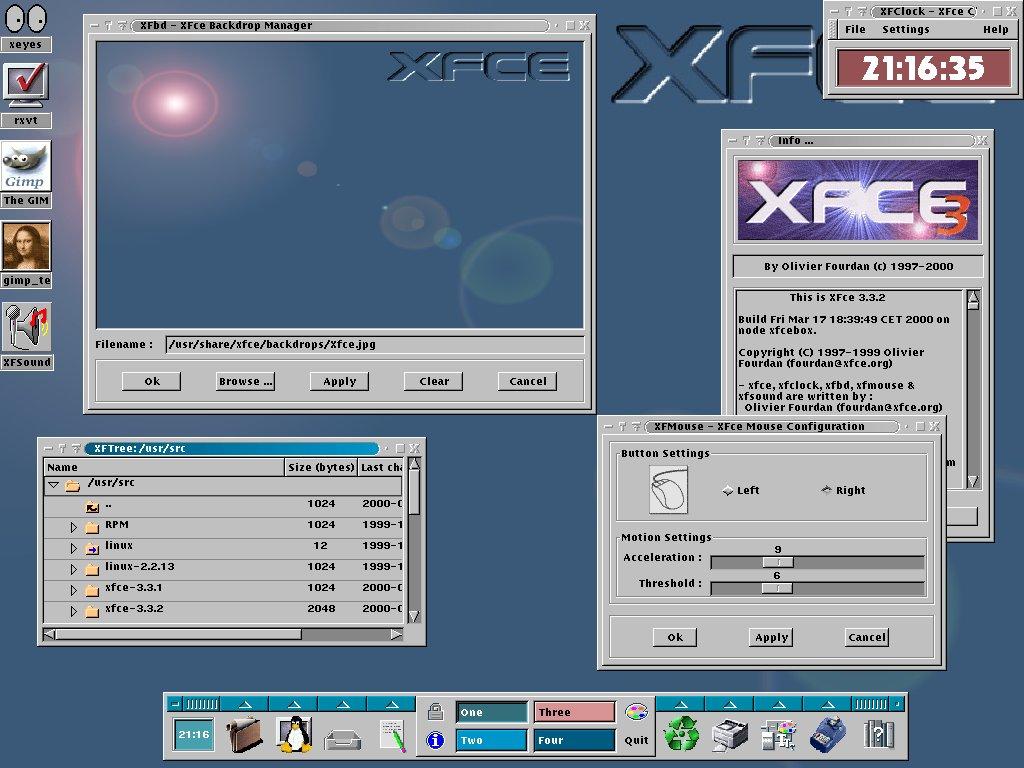Launch the Tux penguin terminal icon
1024x768 pixels.
tap(293, 734)
